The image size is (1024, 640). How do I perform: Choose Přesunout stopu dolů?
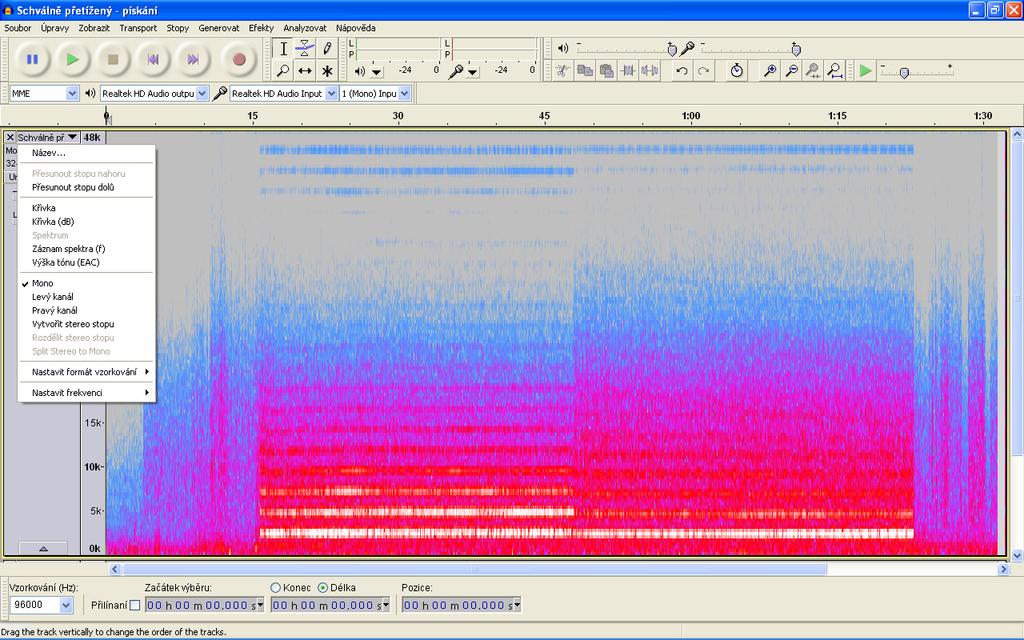[87, 187]
